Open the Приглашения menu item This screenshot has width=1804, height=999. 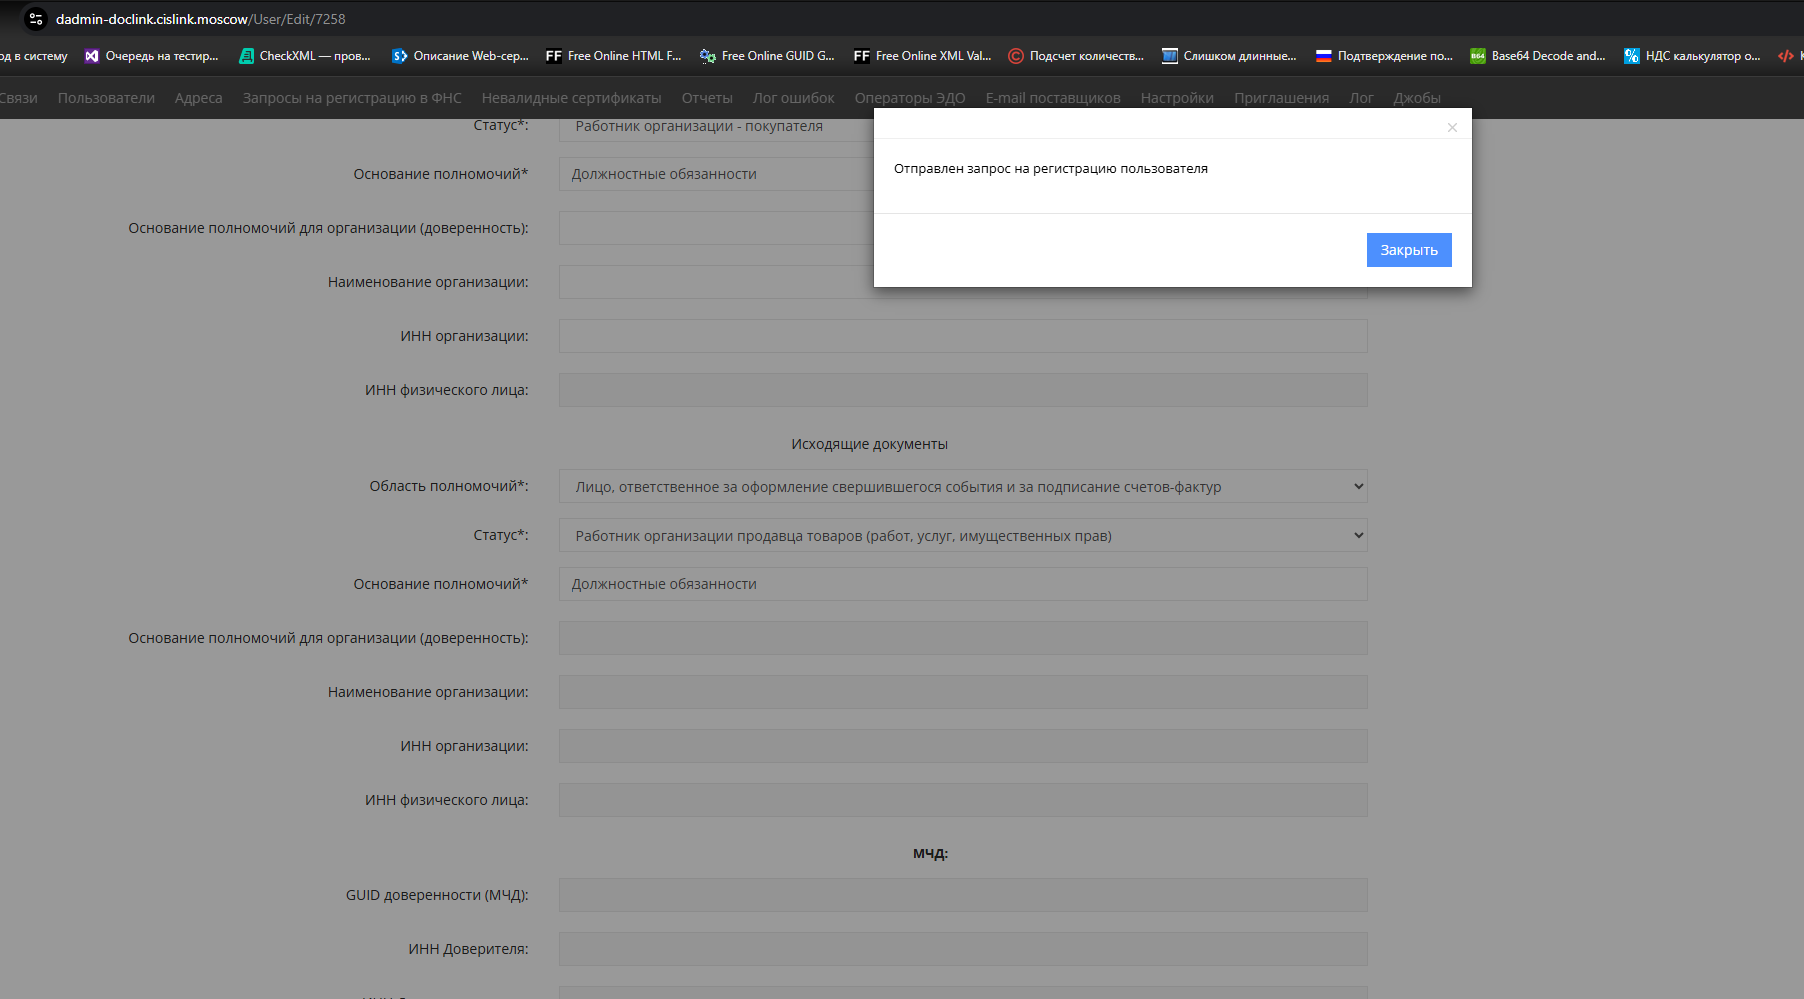pyautogui.click(x=1282, y=98)
